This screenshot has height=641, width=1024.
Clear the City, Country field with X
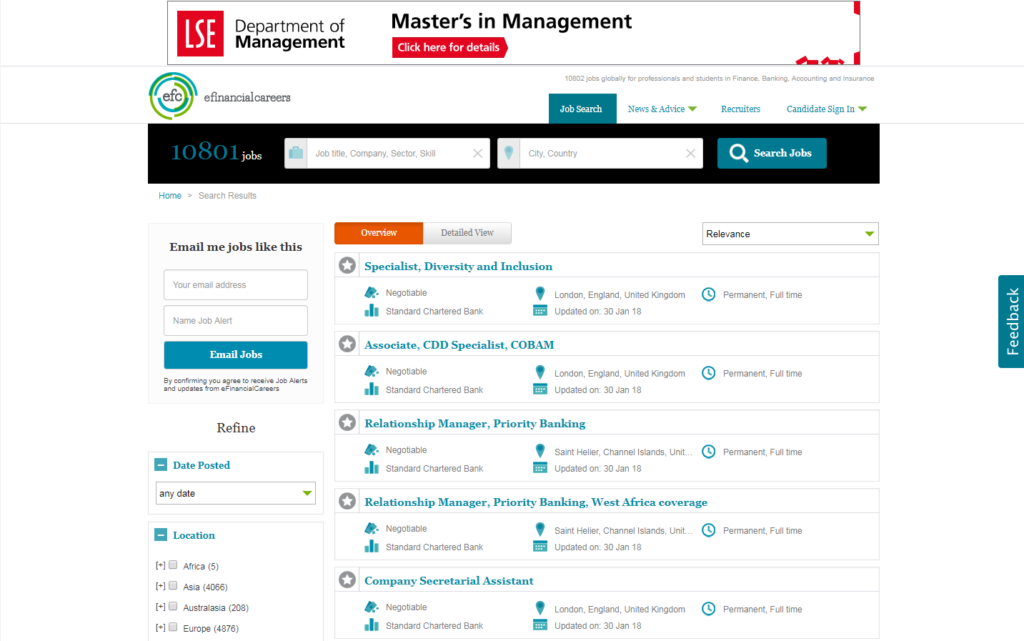coord(690,153)
